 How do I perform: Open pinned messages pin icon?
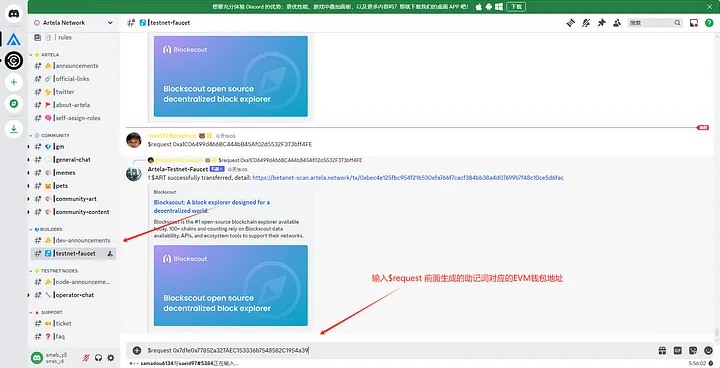coord(602,23)
